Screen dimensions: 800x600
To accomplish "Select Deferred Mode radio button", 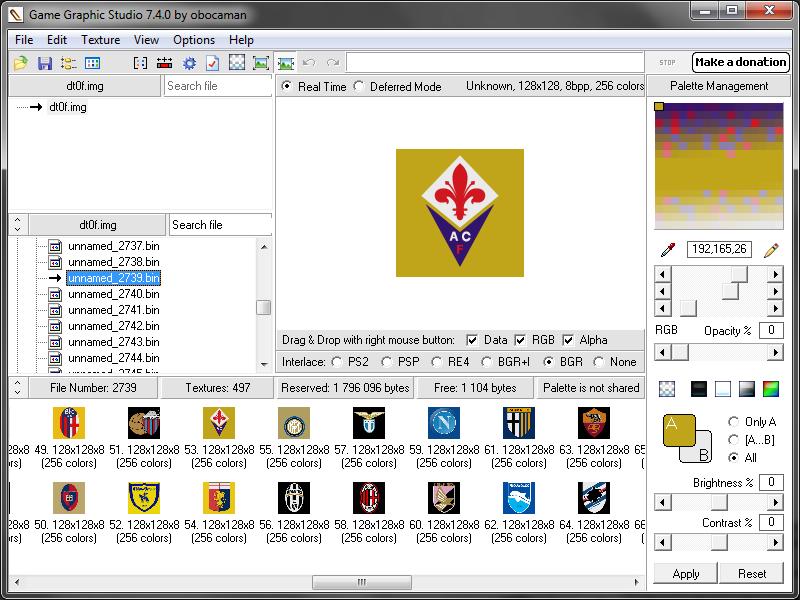I will [x=359, y=86].
